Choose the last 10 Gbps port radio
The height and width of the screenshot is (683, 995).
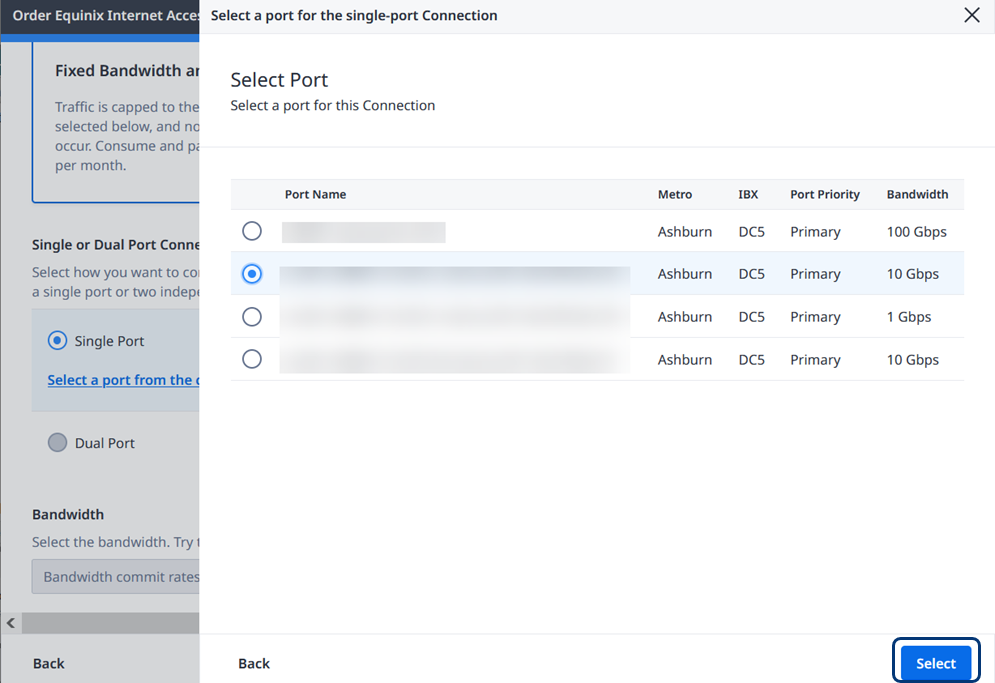[x=252, y=359]
